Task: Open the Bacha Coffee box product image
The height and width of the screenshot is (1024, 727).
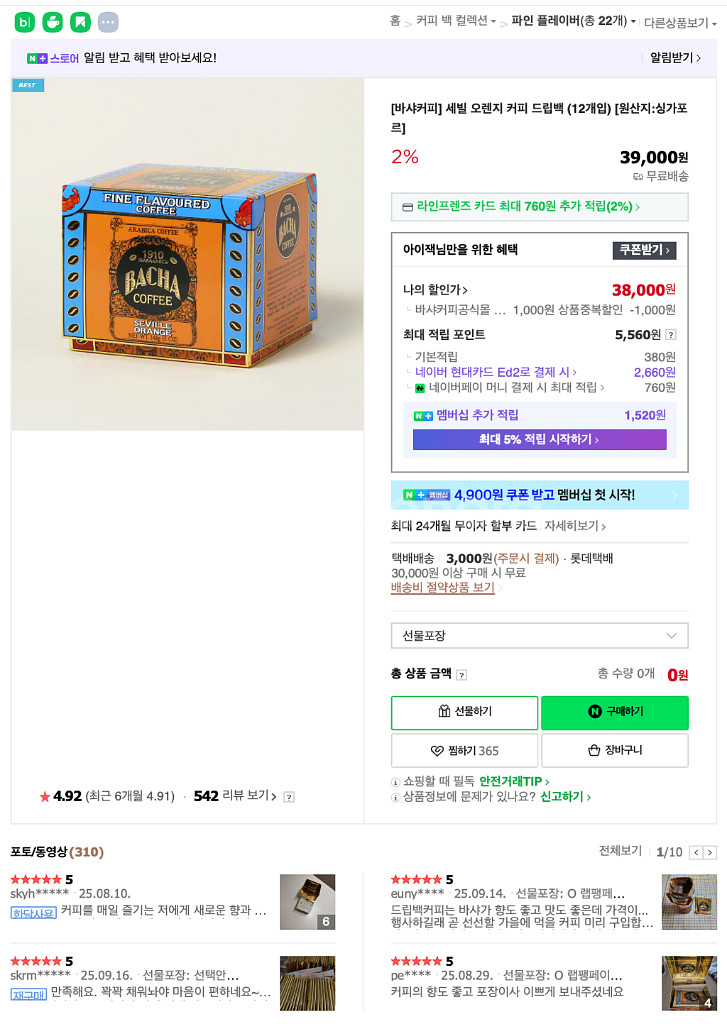Action: click(x=187, y=255)
